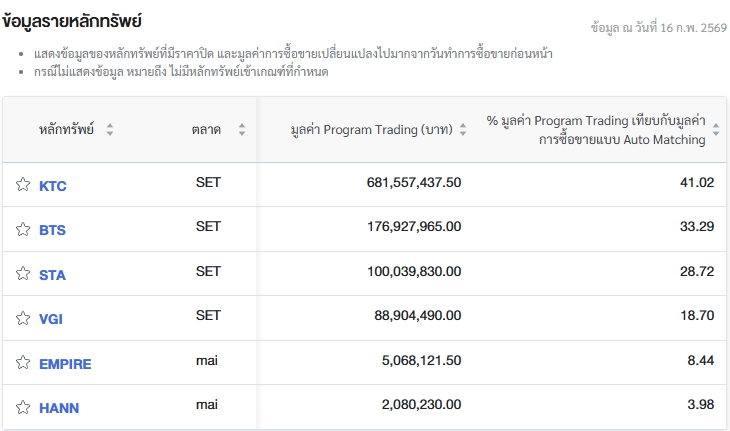This screenshot has width=730, height=431.
Task: Sort table by ตลาด column arrows
Action: pyautogui.click(x=242, y=129)
